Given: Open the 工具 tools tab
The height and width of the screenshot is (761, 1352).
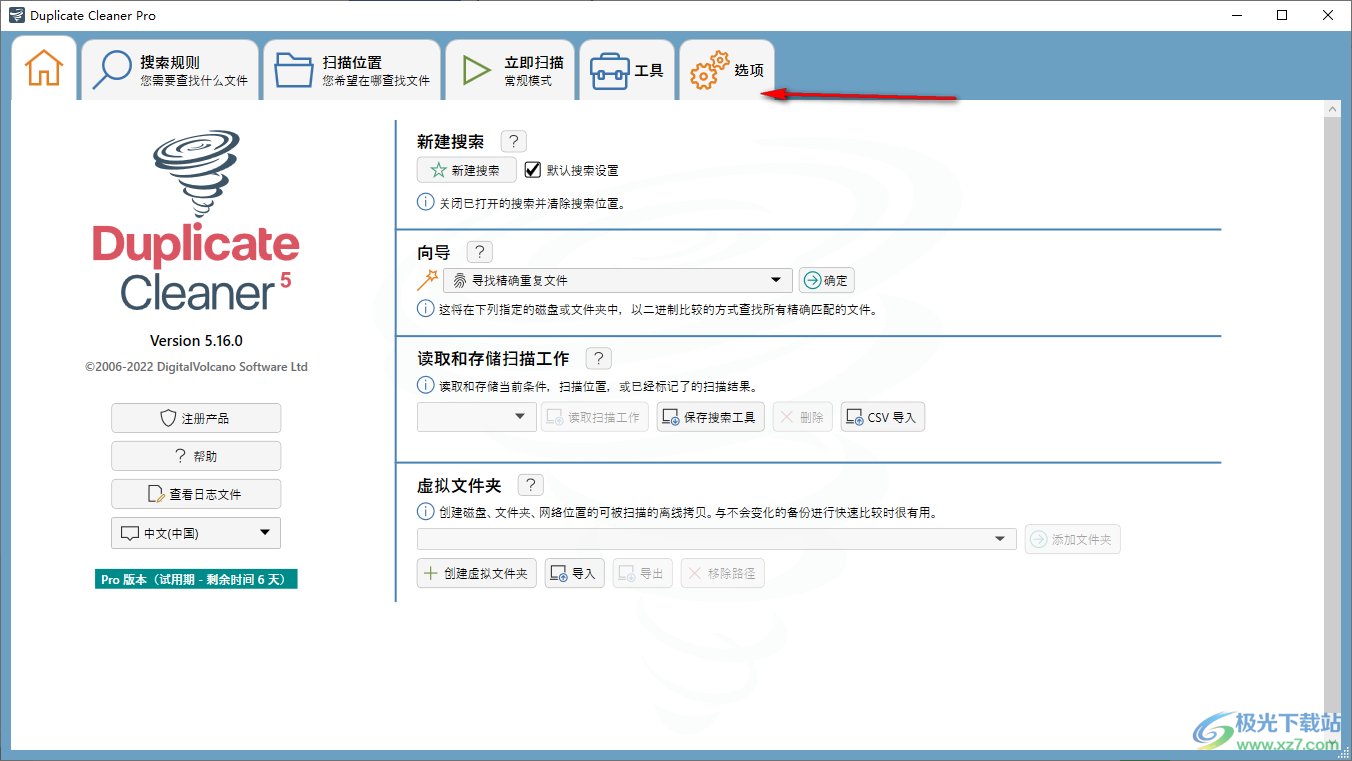Looking at the screenshot, I should (627, 70).
